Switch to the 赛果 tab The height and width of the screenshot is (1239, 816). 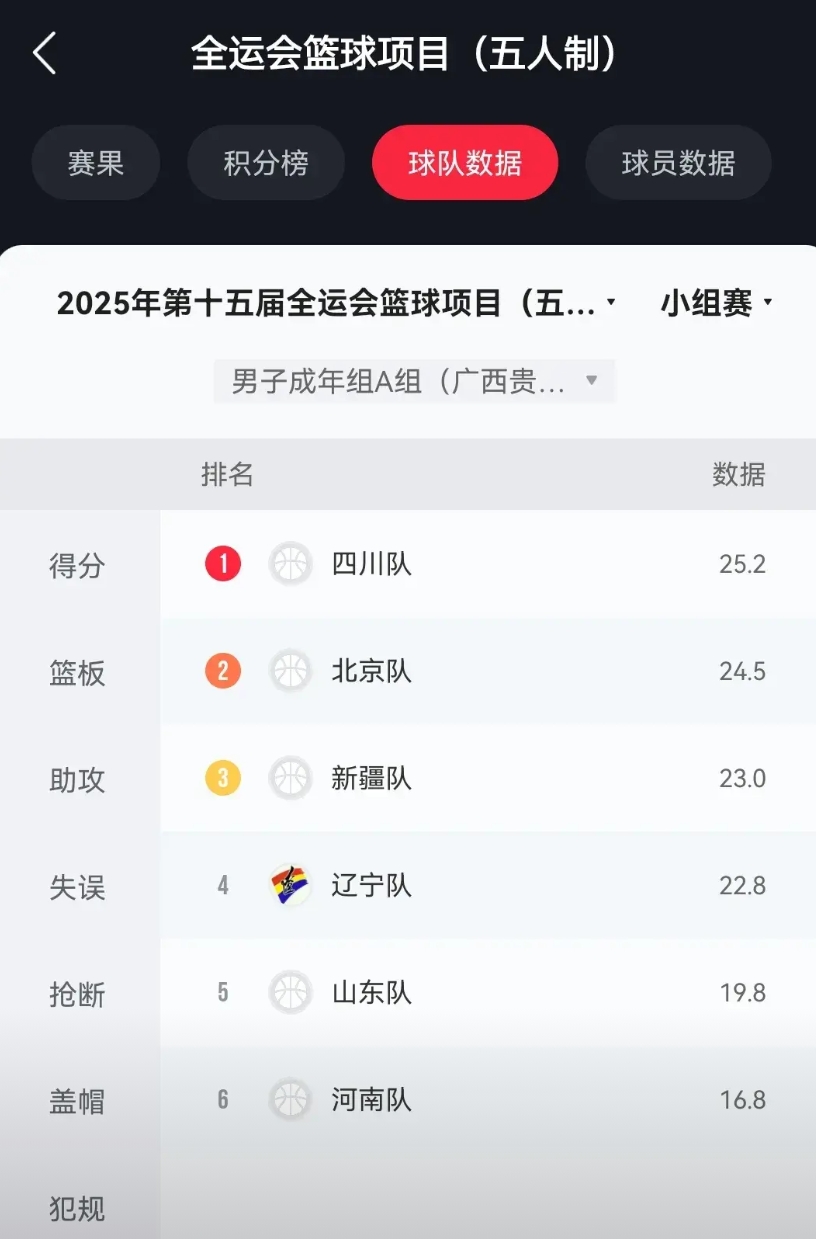coord(96,163)
